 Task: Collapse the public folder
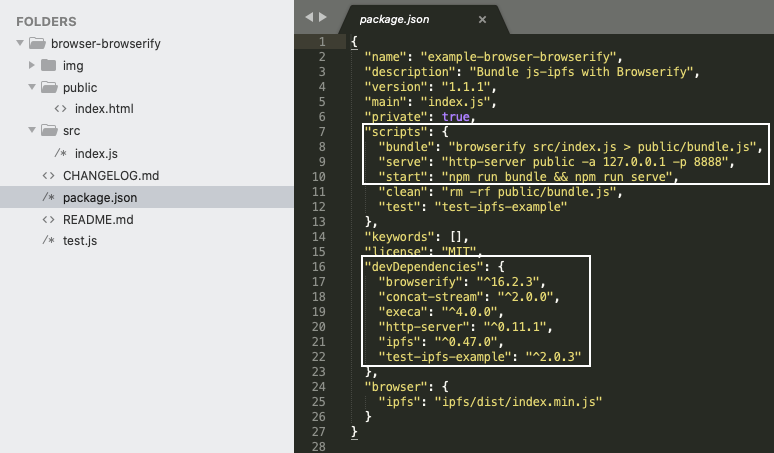[x=32, y=87]
